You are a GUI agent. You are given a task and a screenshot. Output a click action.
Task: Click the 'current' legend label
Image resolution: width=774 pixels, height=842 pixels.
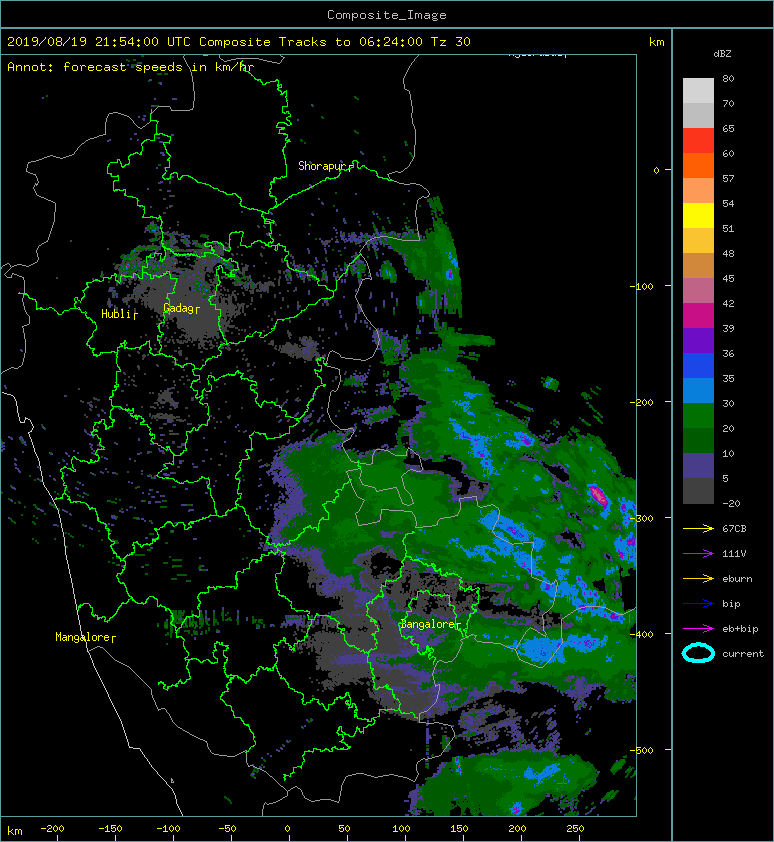743,654
